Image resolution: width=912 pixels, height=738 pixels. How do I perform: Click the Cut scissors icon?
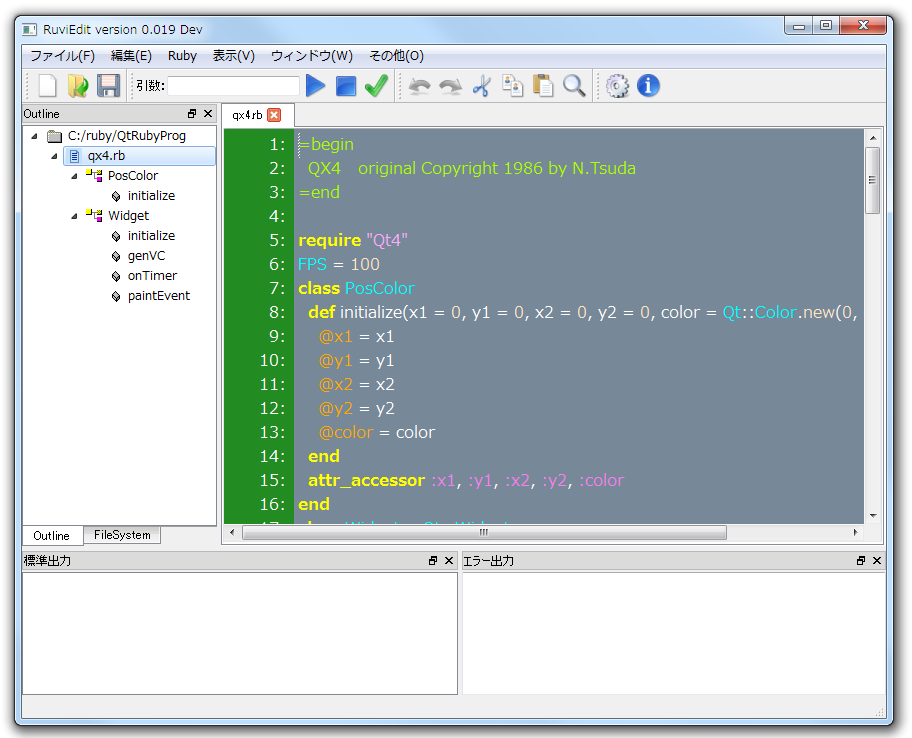click(x=481, y=86)
